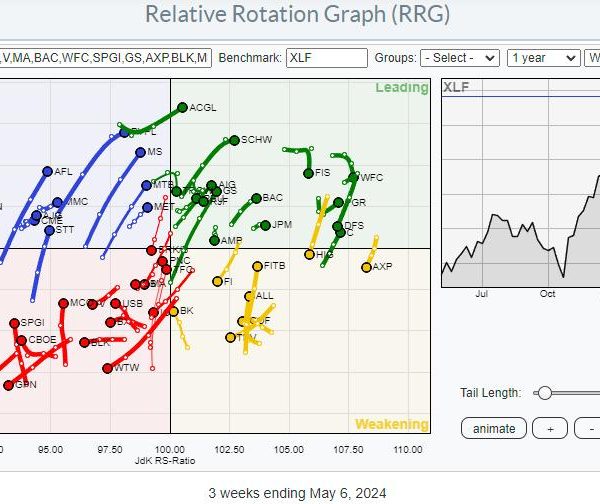Click the symbols list input field
Screen dimensions: 600x504
[105, 58]
